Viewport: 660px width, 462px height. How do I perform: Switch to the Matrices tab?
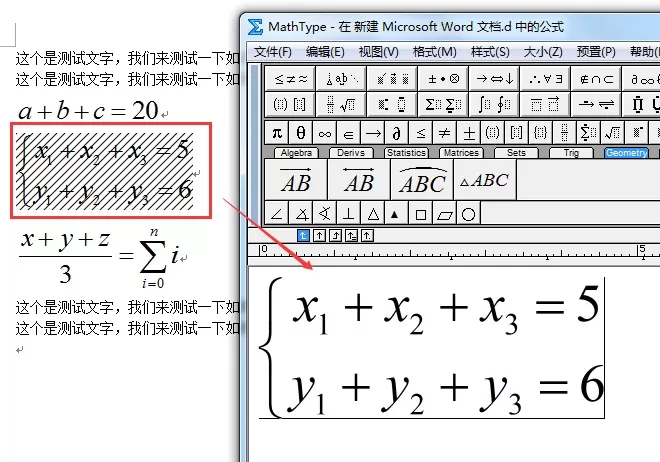click(461, 153)
